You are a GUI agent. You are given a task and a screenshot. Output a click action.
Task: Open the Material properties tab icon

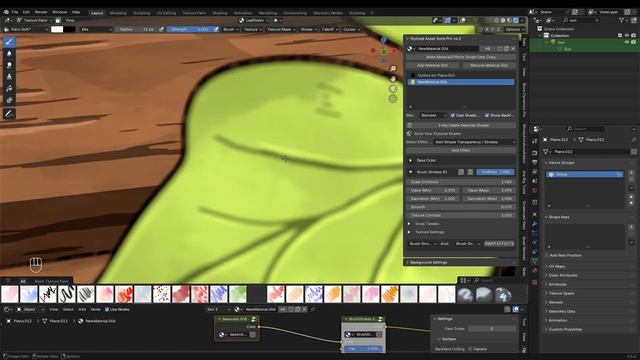535,271
